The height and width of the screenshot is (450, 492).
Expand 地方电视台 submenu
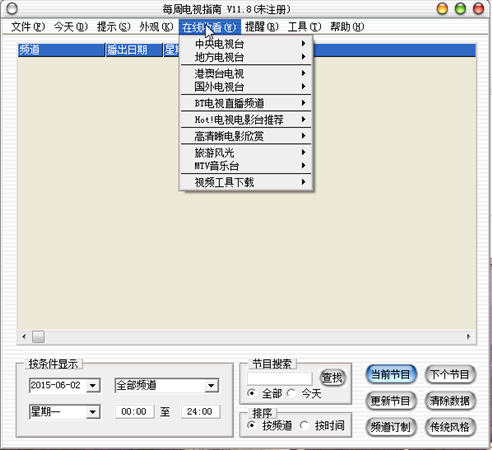coord(246,57)
